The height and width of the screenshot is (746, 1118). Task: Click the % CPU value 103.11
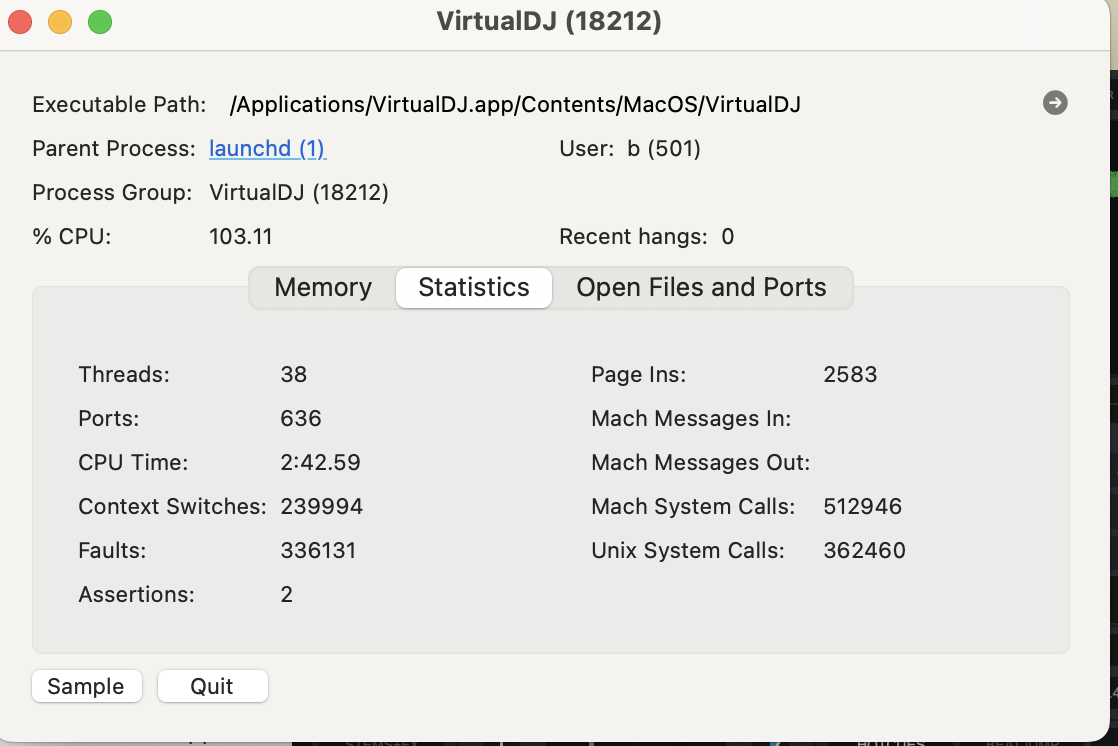pyautogui.click(x=241, y=237)
